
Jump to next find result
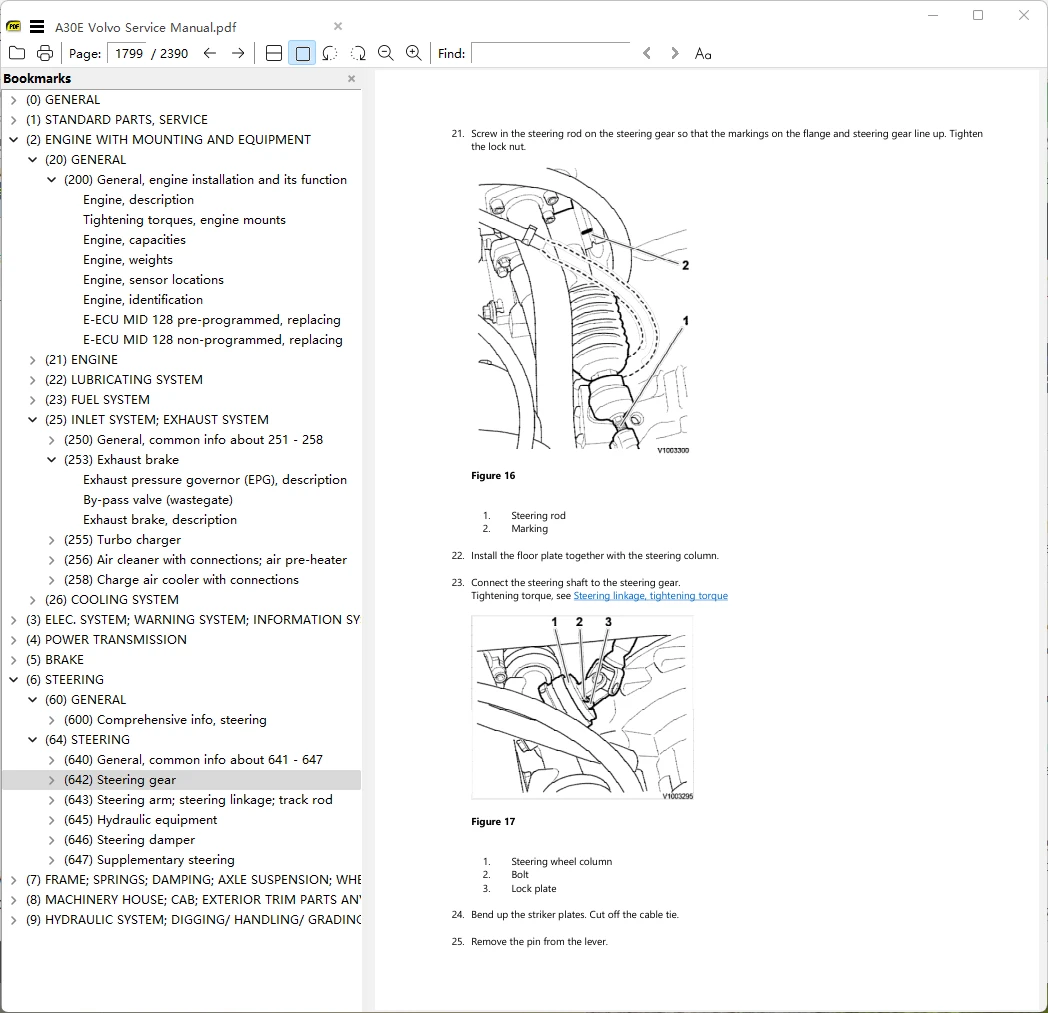674,53
